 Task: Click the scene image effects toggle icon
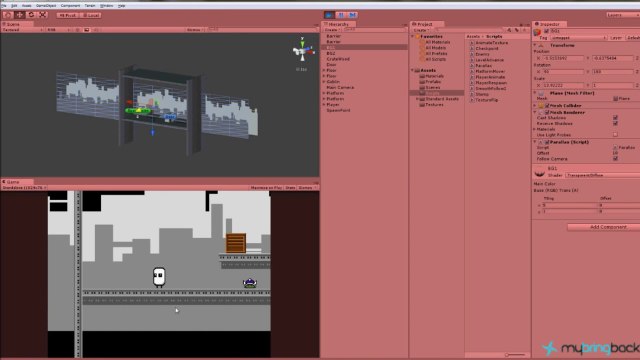[87, 30]
